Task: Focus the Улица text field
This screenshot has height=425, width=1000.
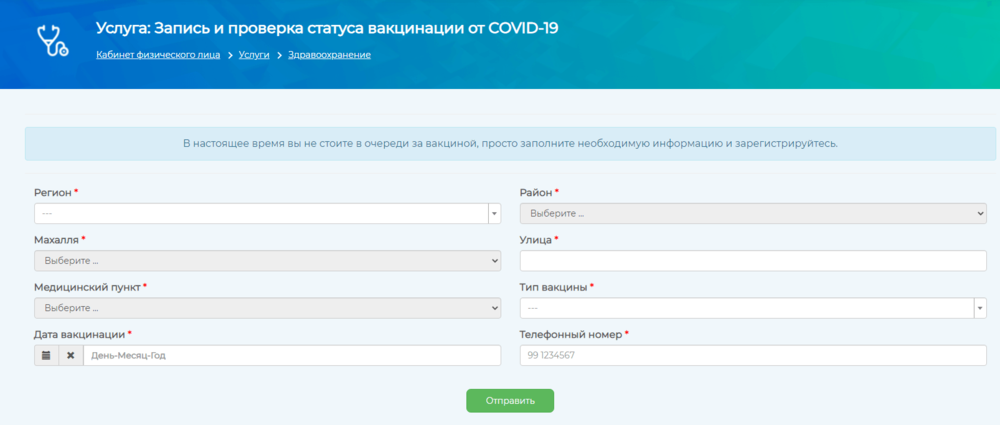Action: (x=753, y=261)
